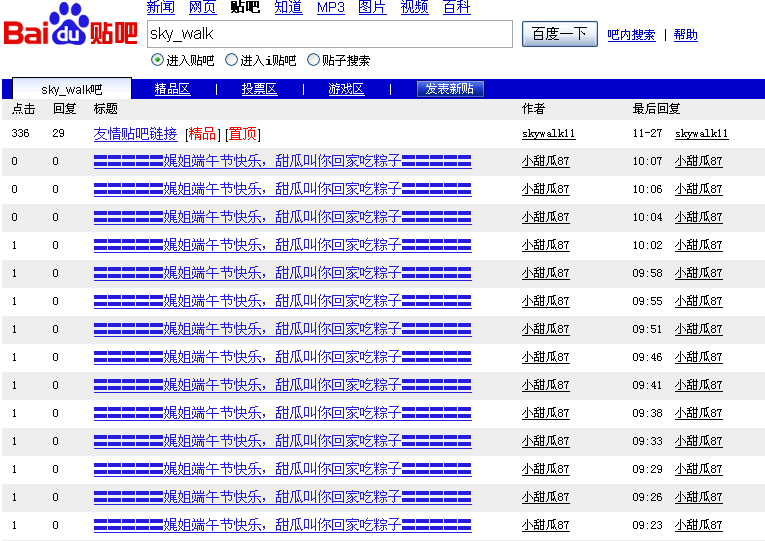Click the 336 click count value
Image resolution: width=765 pixels, height=541 pixels.
[x=20, y=133]
